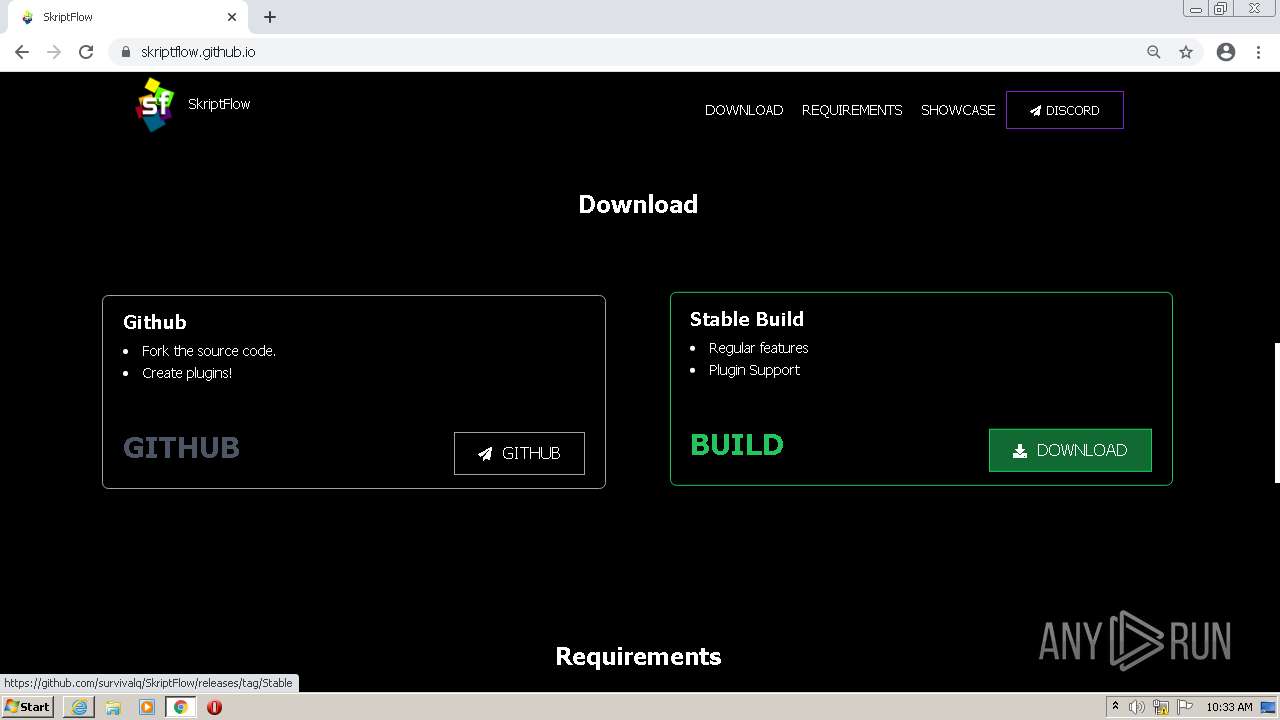1280x720 pixels.
Task: Click the SkriptFlow brand text
Action: (219, 104)
